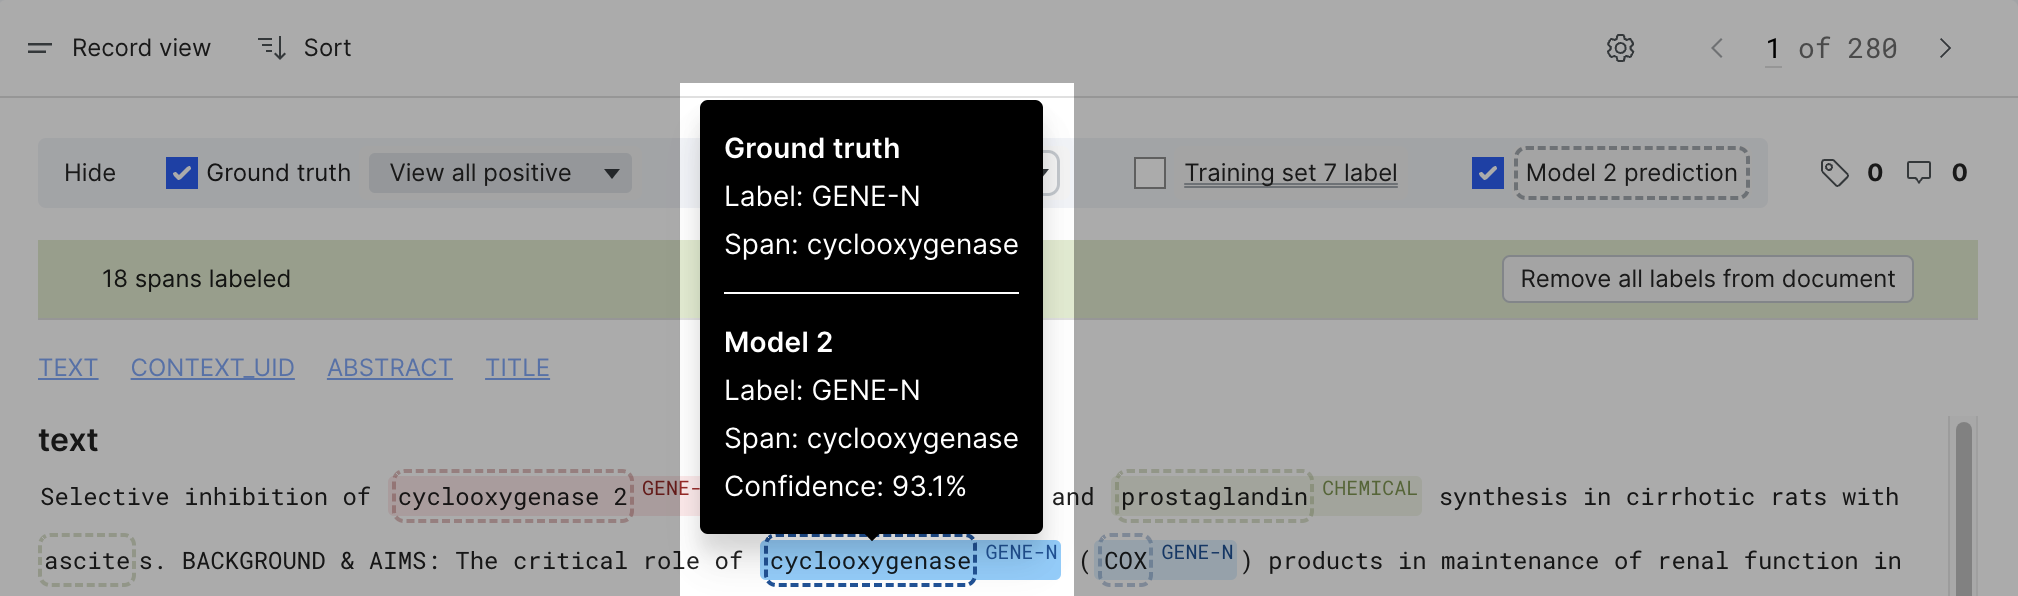This screenshot has height=596, width=2018.
Task: Open the ABSTRACT field link
Action: [x=390, y=368]
